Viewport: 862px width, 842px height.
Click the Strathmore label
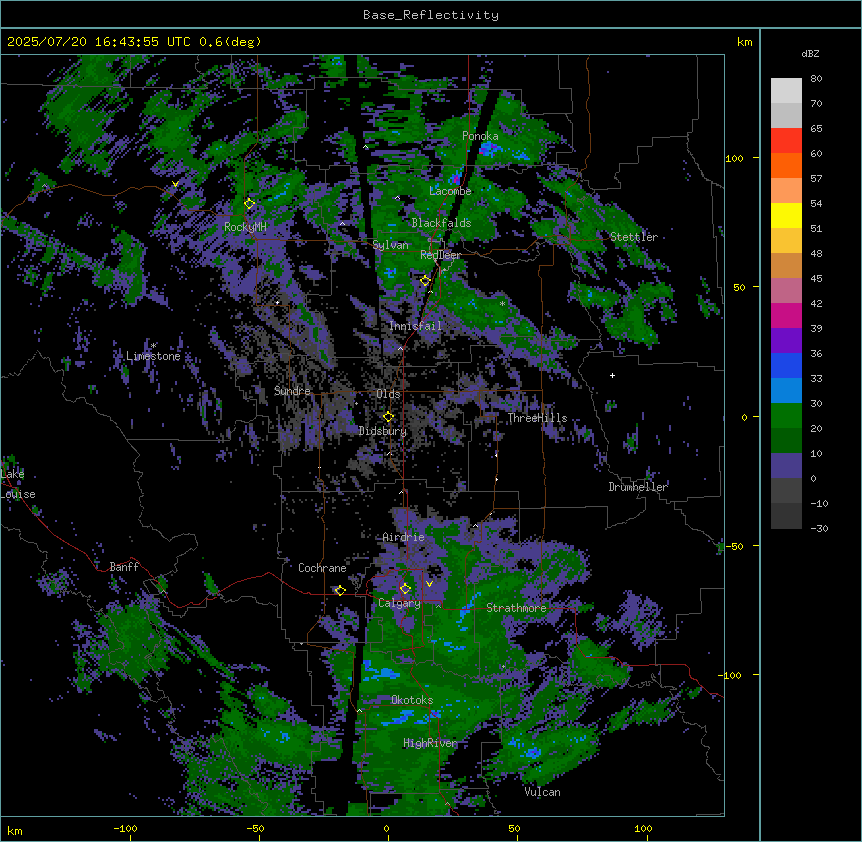[516, 608]
